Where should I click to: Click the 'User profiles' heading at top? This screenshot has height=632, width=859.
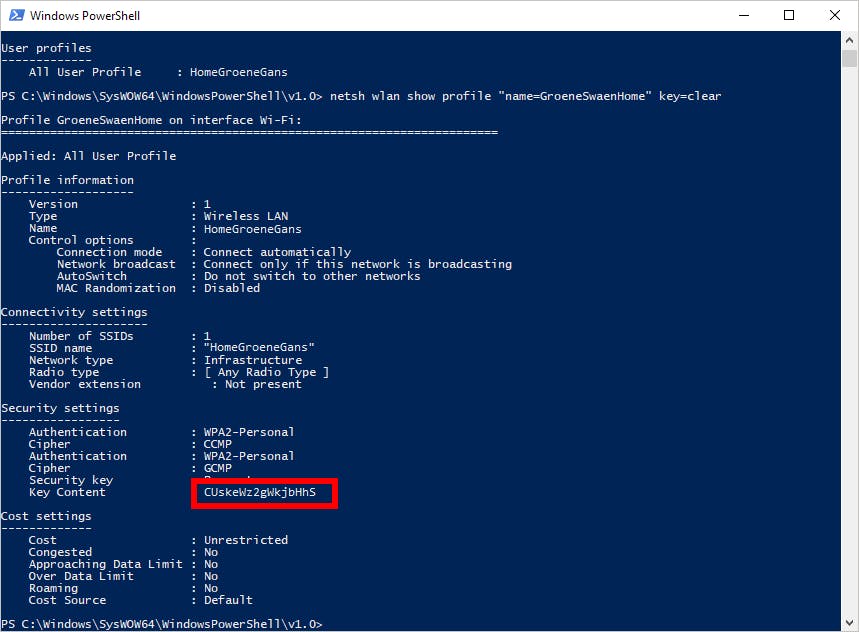[47, 48]
